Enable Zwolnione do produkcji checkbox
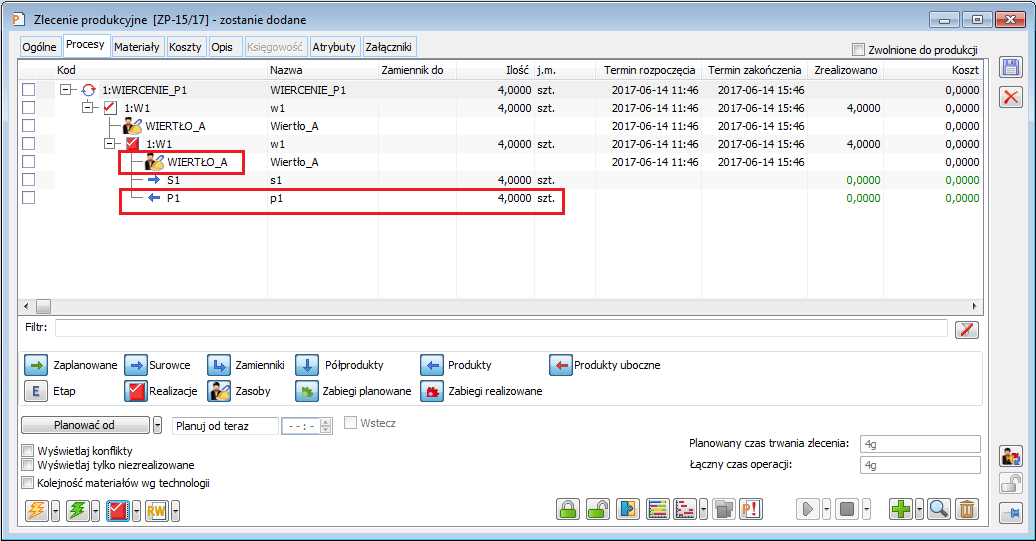The width and height of the screenshot is (1036, 541). coord(858,50)
